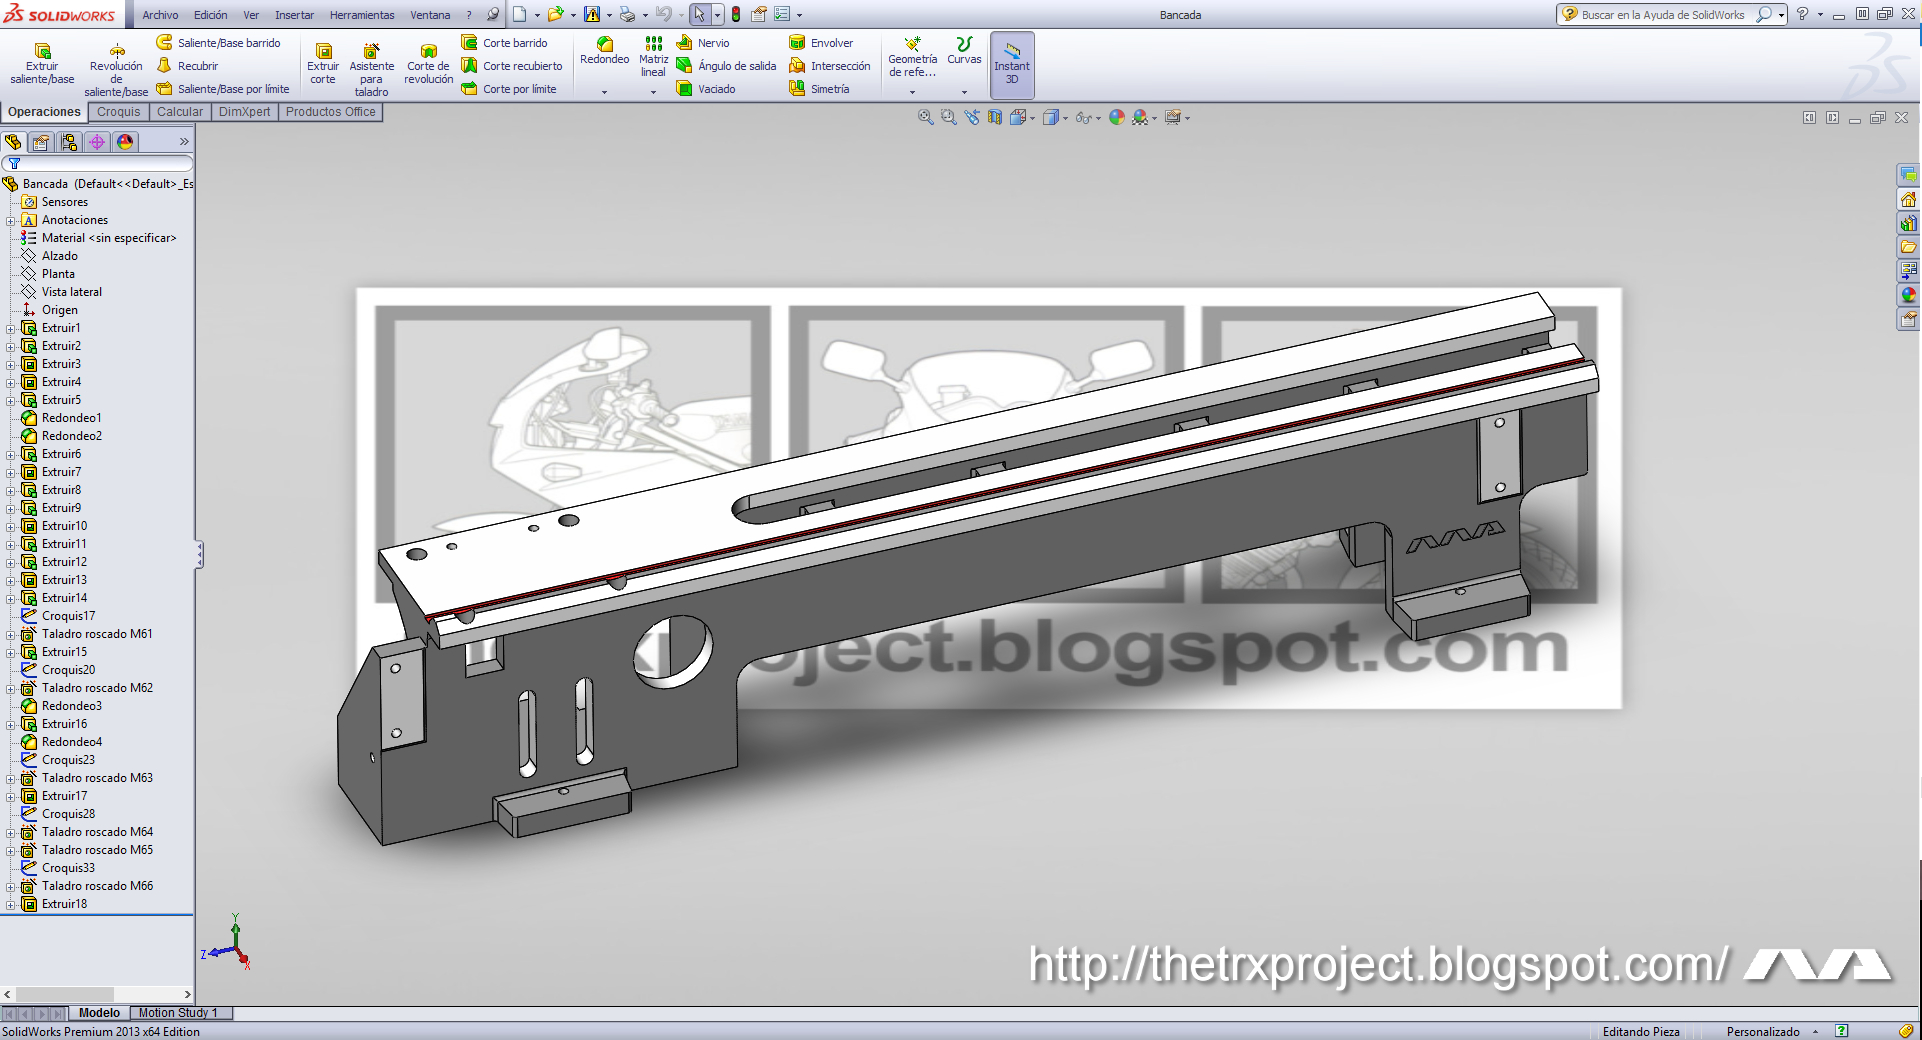This screenshot has width=1922, height=1040.
Task: Open the DimXpertManager panel tab
Action: click(x=97, y=142)
